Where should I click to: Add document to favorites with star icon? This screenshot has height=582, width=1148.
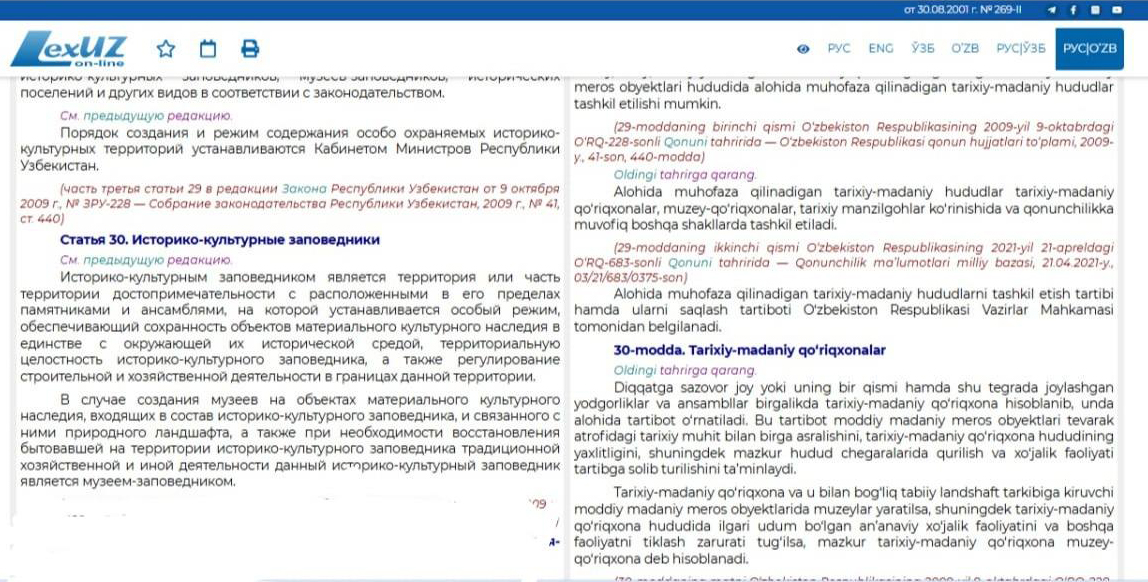tap(166, 48)
